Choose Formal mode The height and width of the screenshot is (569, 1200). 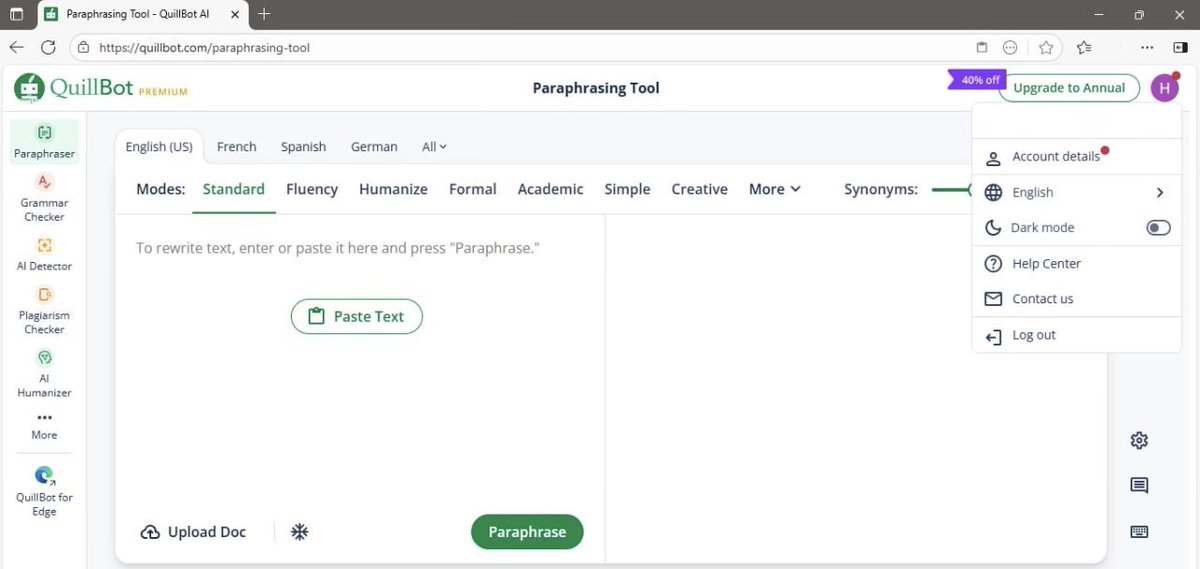click(x=473, y=189)
